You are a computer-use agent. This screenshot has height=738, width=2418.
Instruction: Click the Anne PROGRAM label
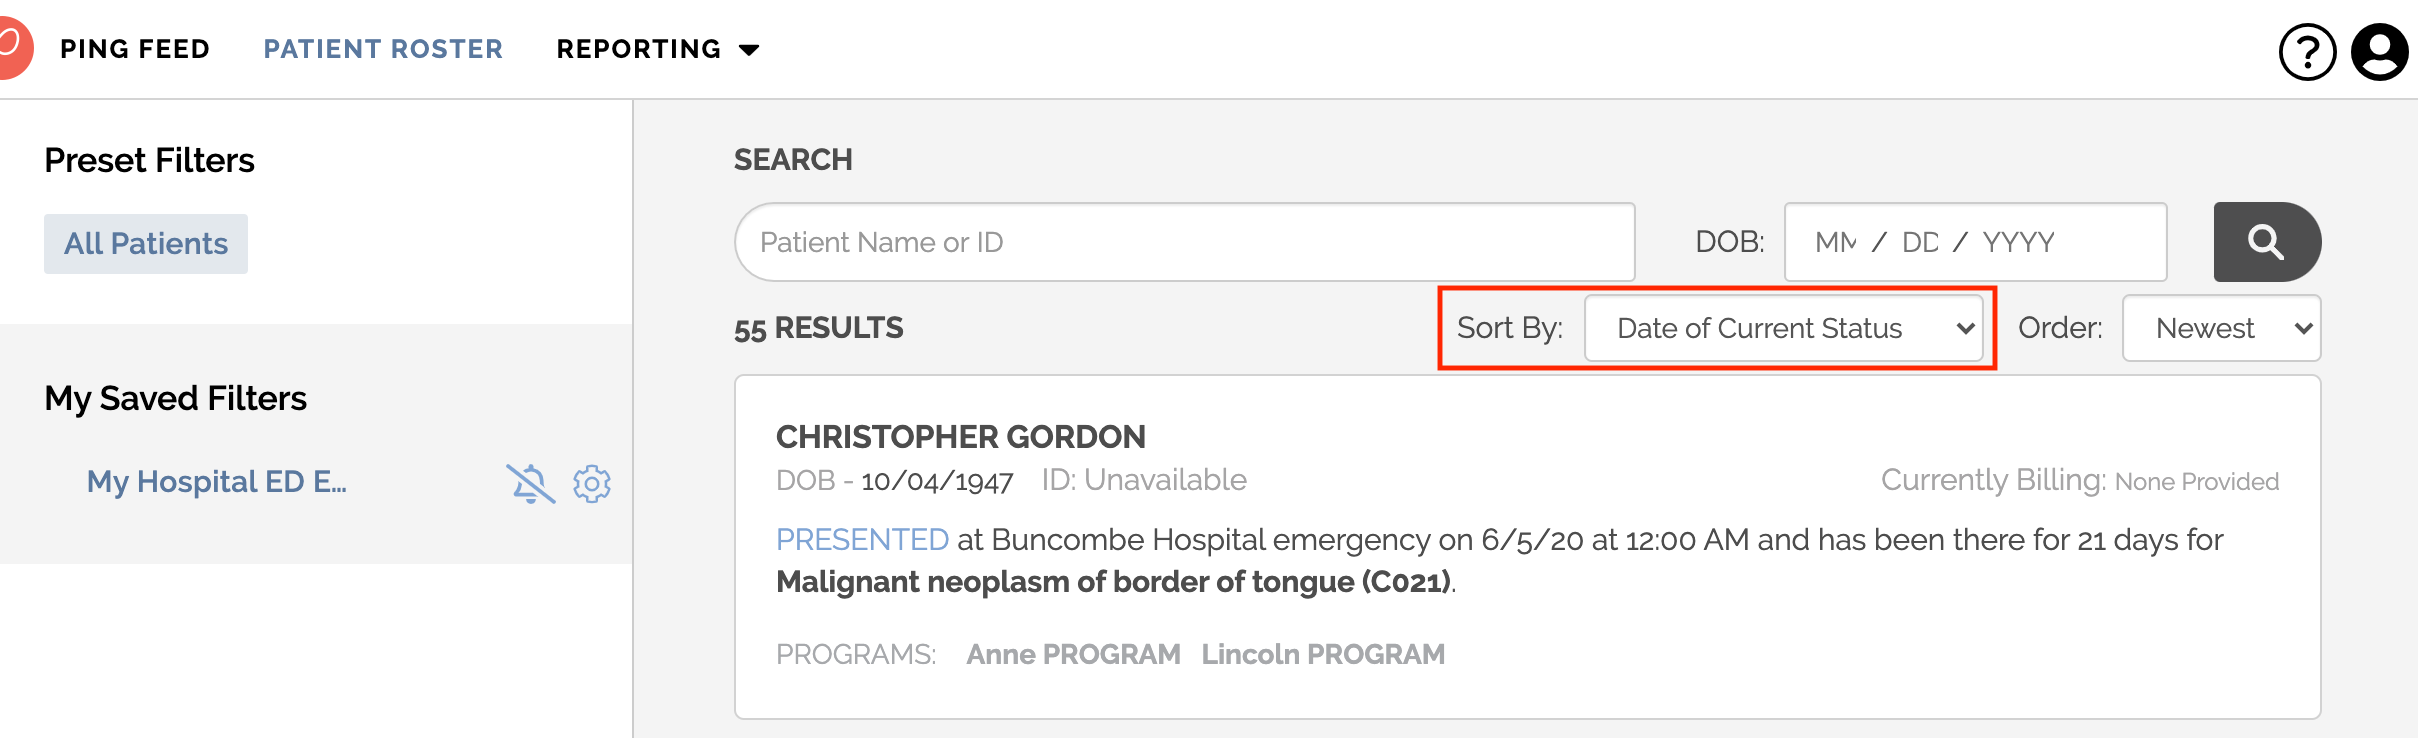pyautogui.click(x=1072, y=654)
